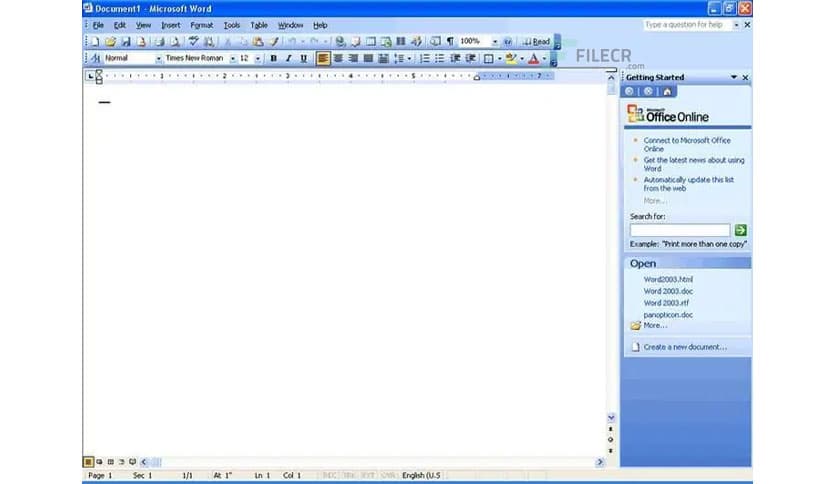Close the Getting Started task pane

click(x=745, y=77)
